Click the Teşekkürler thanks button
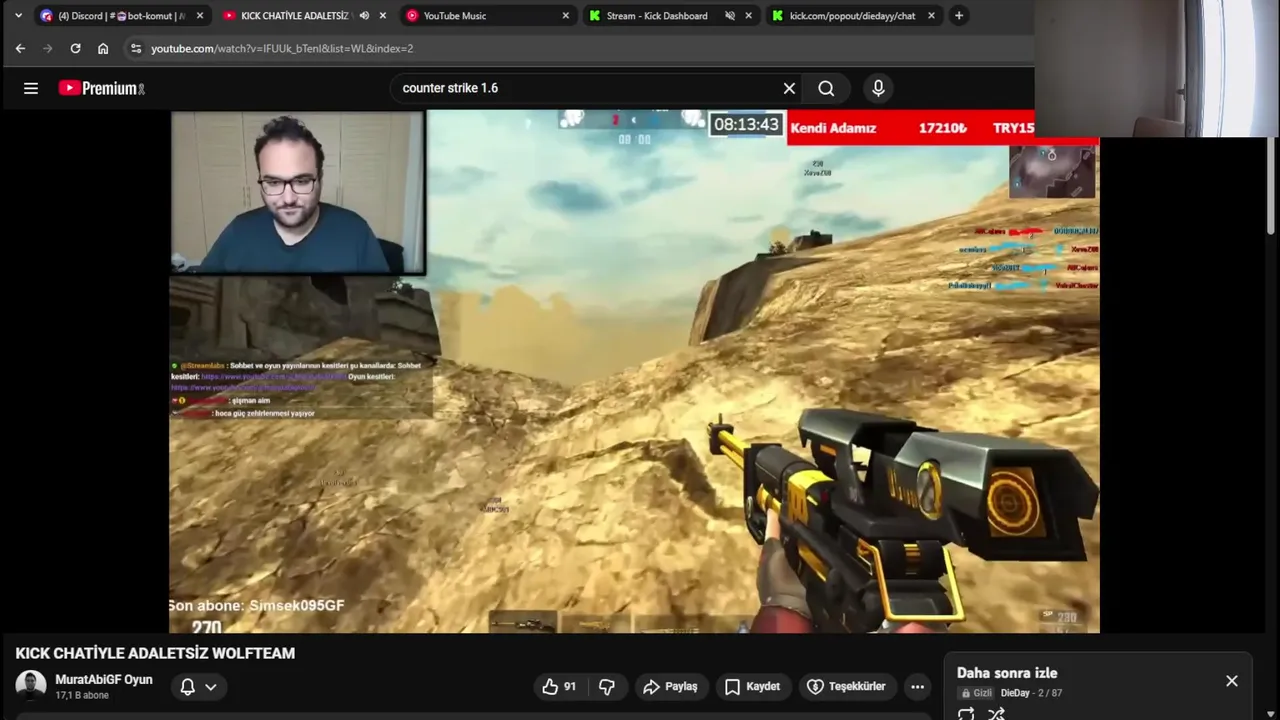This screenshot has width=1280, height=720. coord(846,686)
